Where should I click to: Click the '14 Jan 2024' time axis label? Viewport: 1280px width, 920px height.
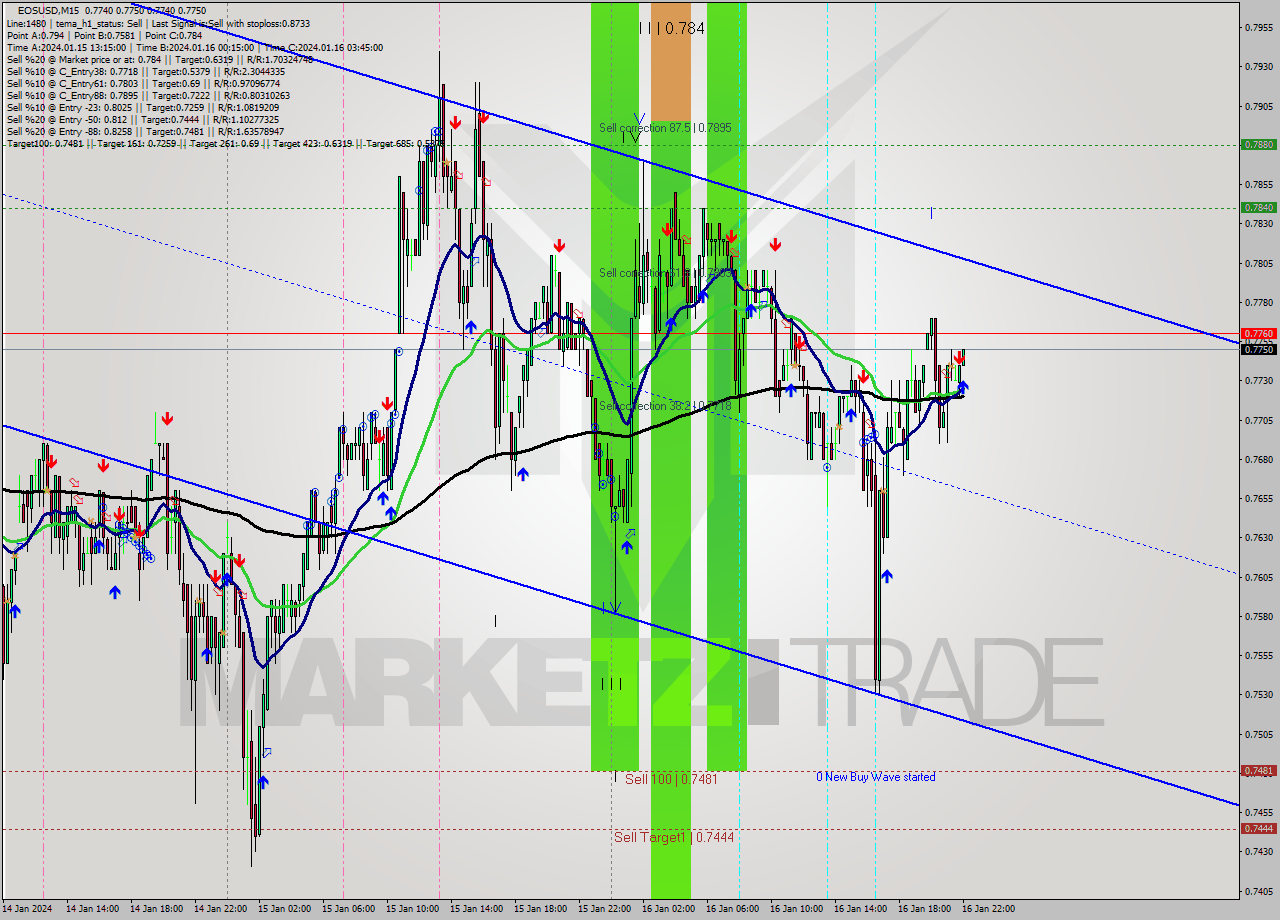point(28,909)
